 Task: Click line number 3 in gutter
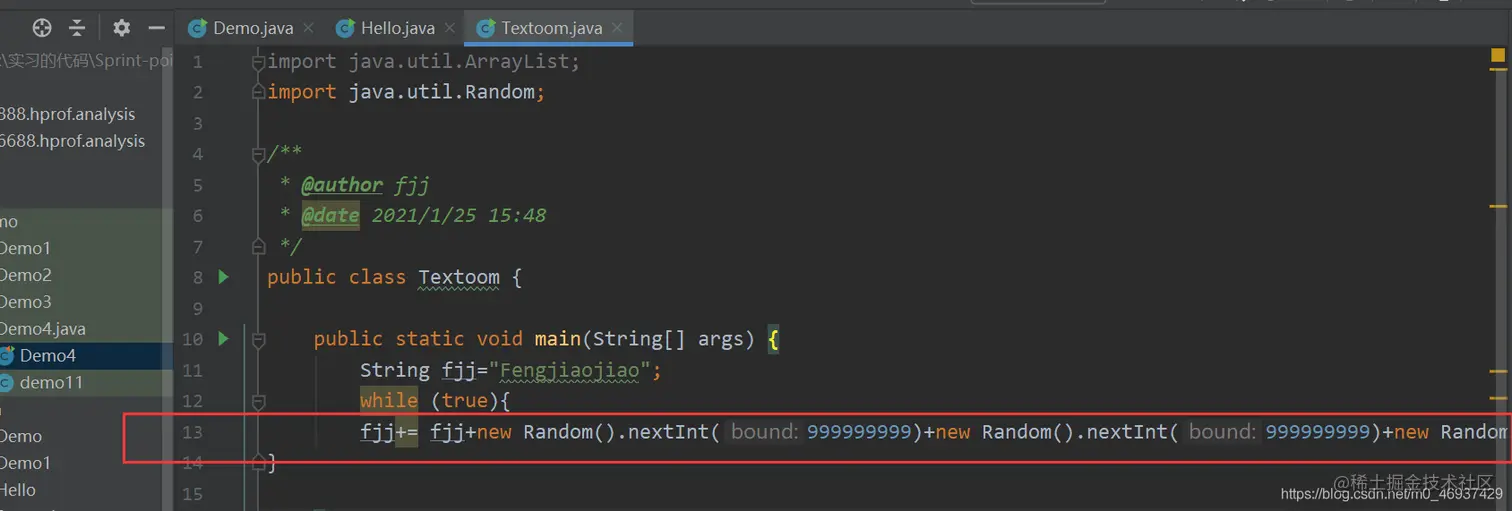(197, 123)
